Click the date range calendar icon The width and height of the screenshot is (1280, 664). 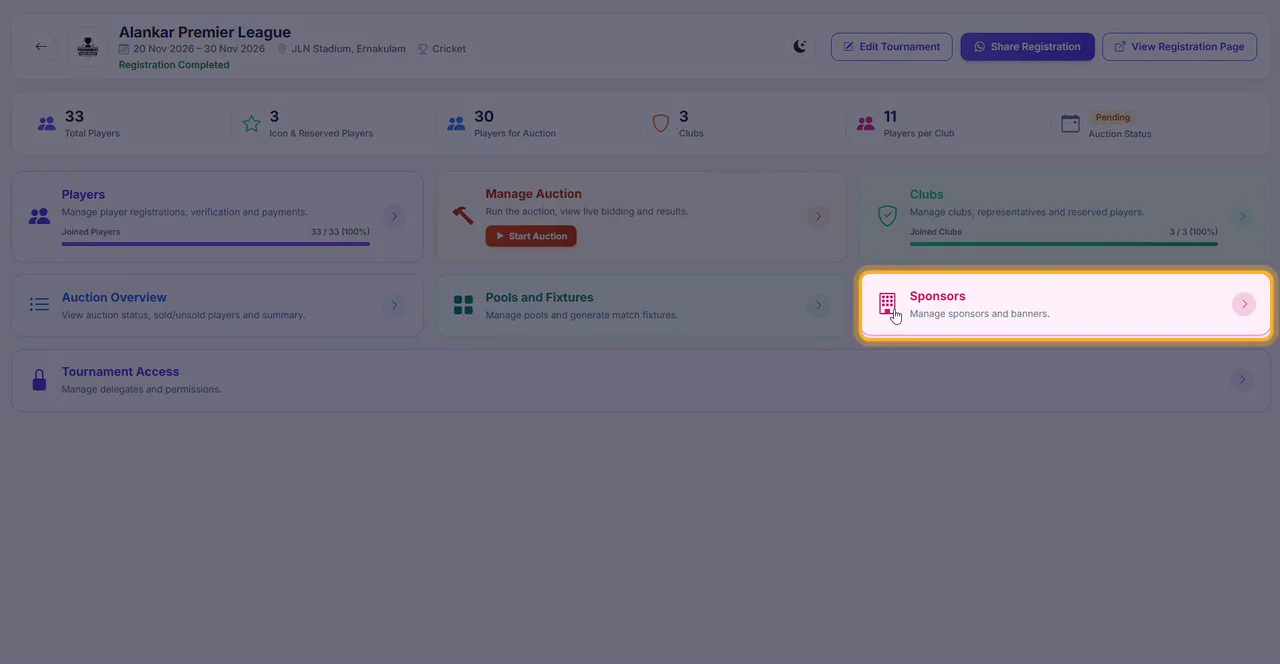pos(124,49)
